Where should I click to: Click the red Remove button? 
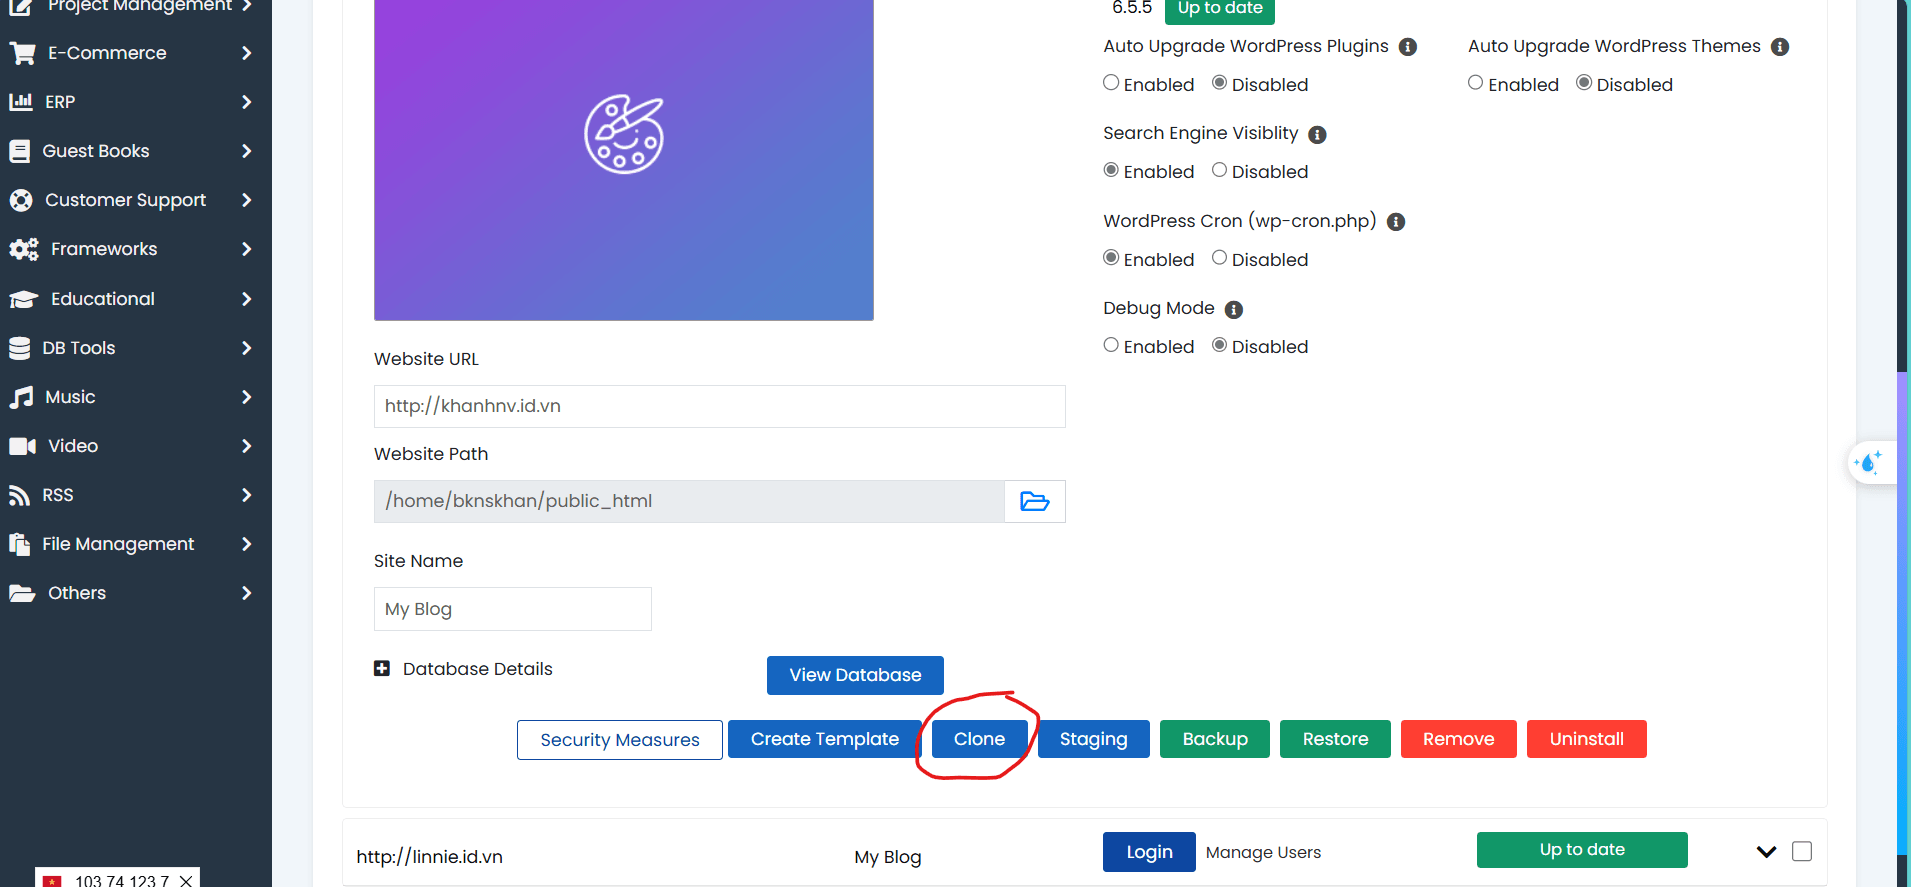[x=1459, y=739]
